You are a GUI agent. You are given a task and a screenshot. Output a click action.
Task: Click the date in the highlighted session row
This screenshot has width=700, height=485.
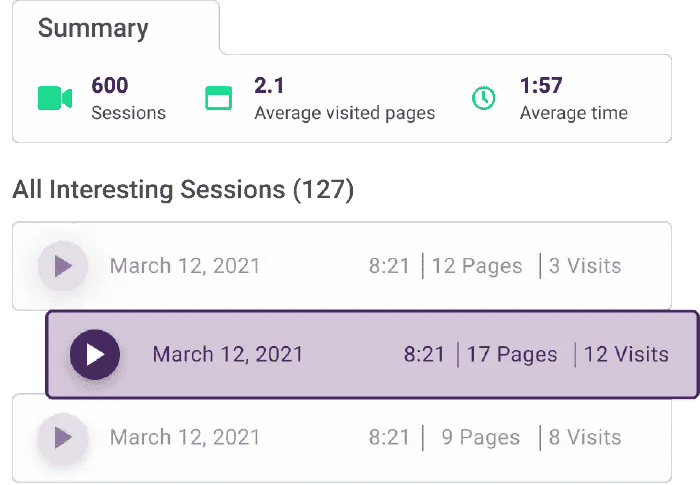pos(227,354)
